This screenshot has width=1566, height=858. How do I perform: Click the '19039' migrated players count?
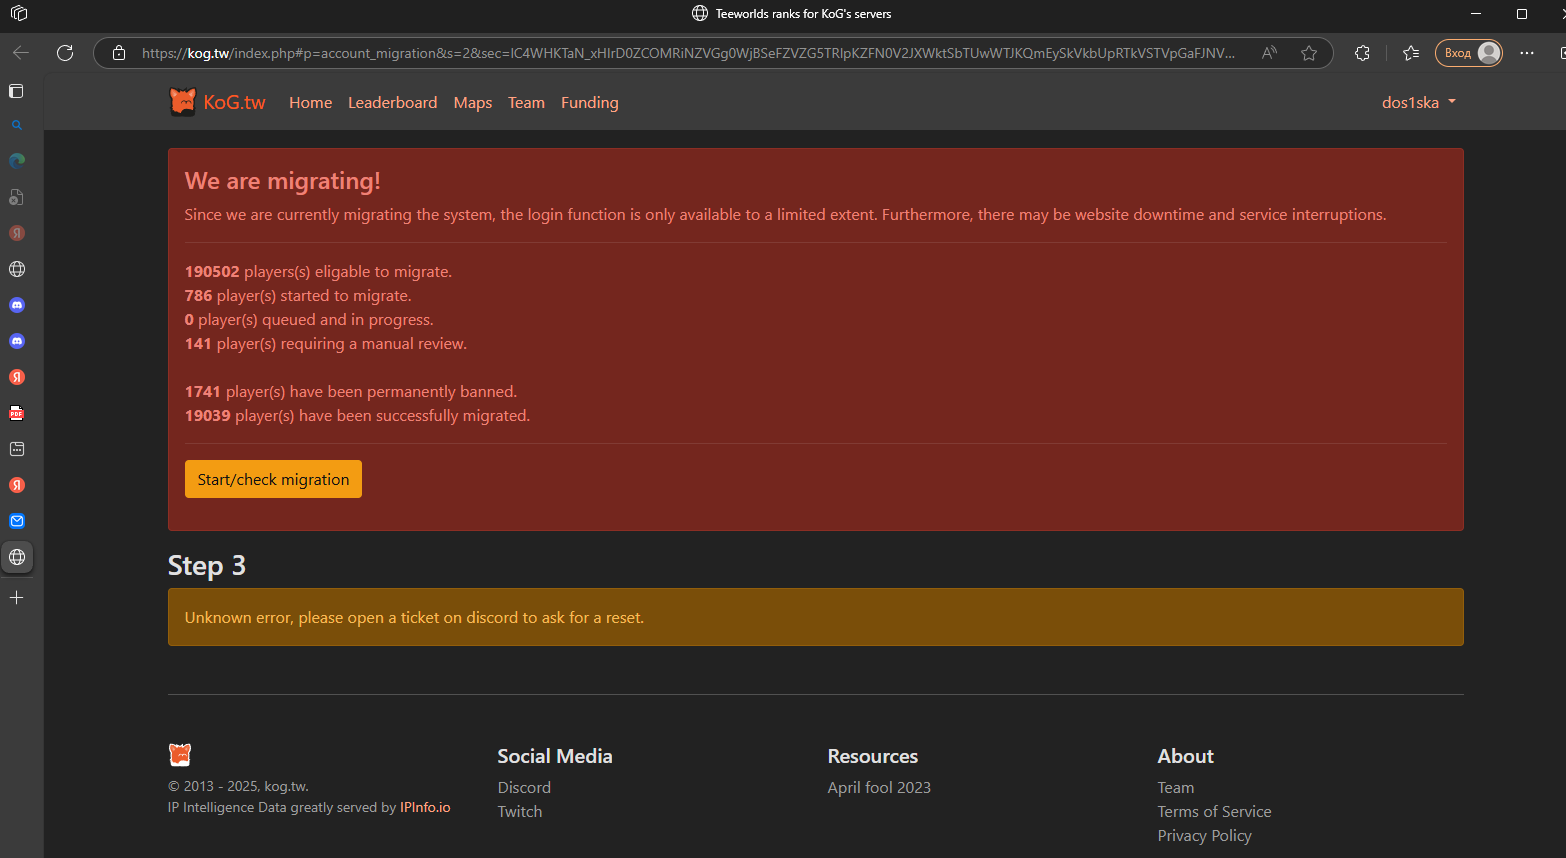tap(208, 415)
